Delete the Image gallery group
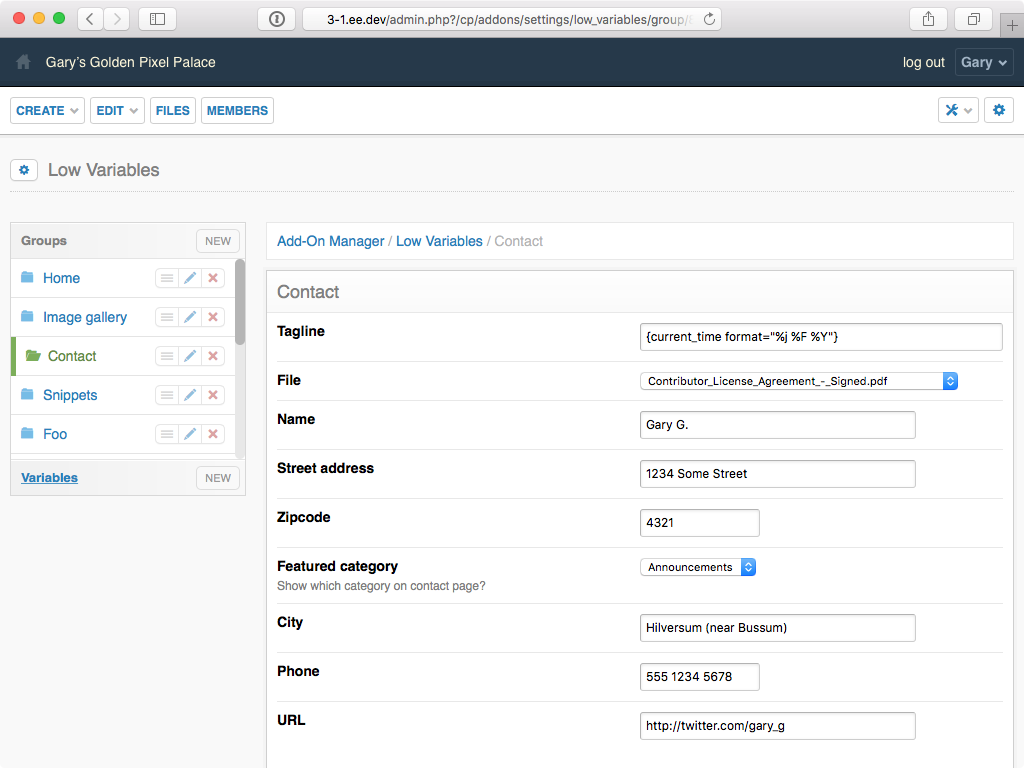The width and height of the screenshot is (1024, 768). point(213,317)
